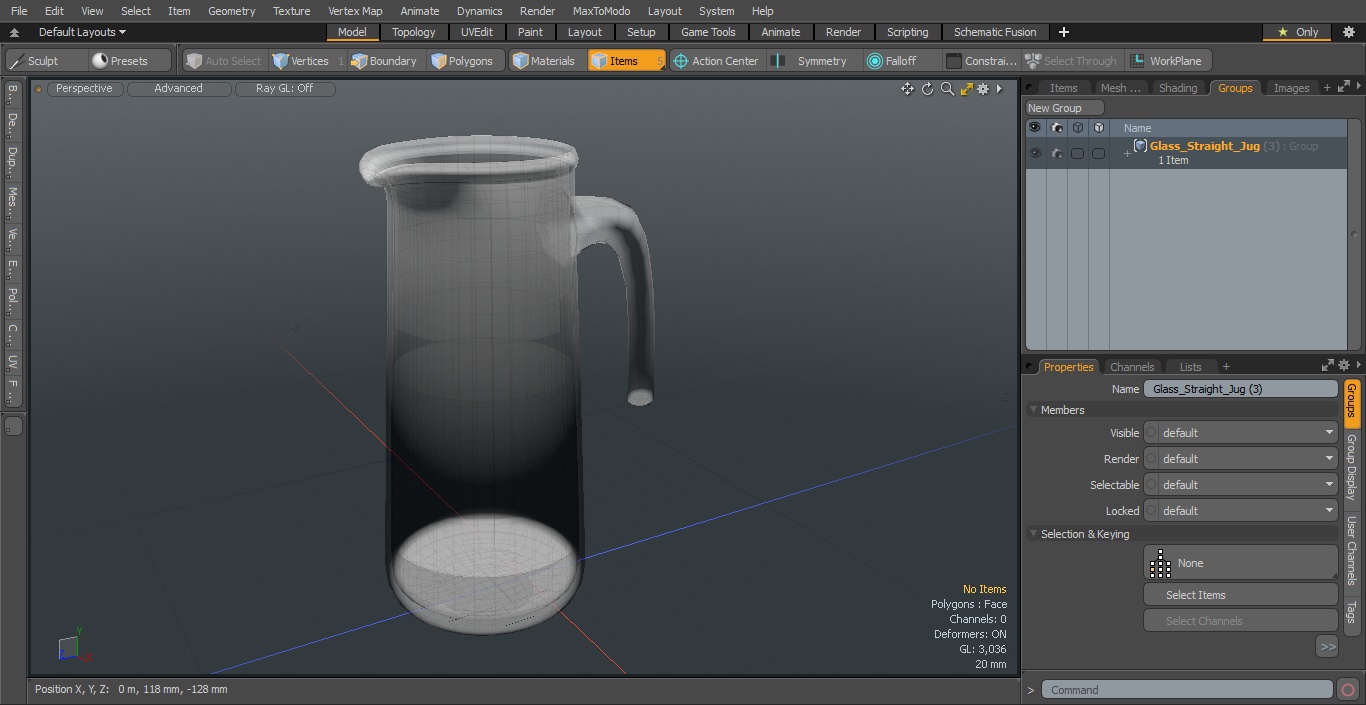This screenshot has width=1366, height=705.
Task: Collapse the Members section
Action: (1033, 410)
